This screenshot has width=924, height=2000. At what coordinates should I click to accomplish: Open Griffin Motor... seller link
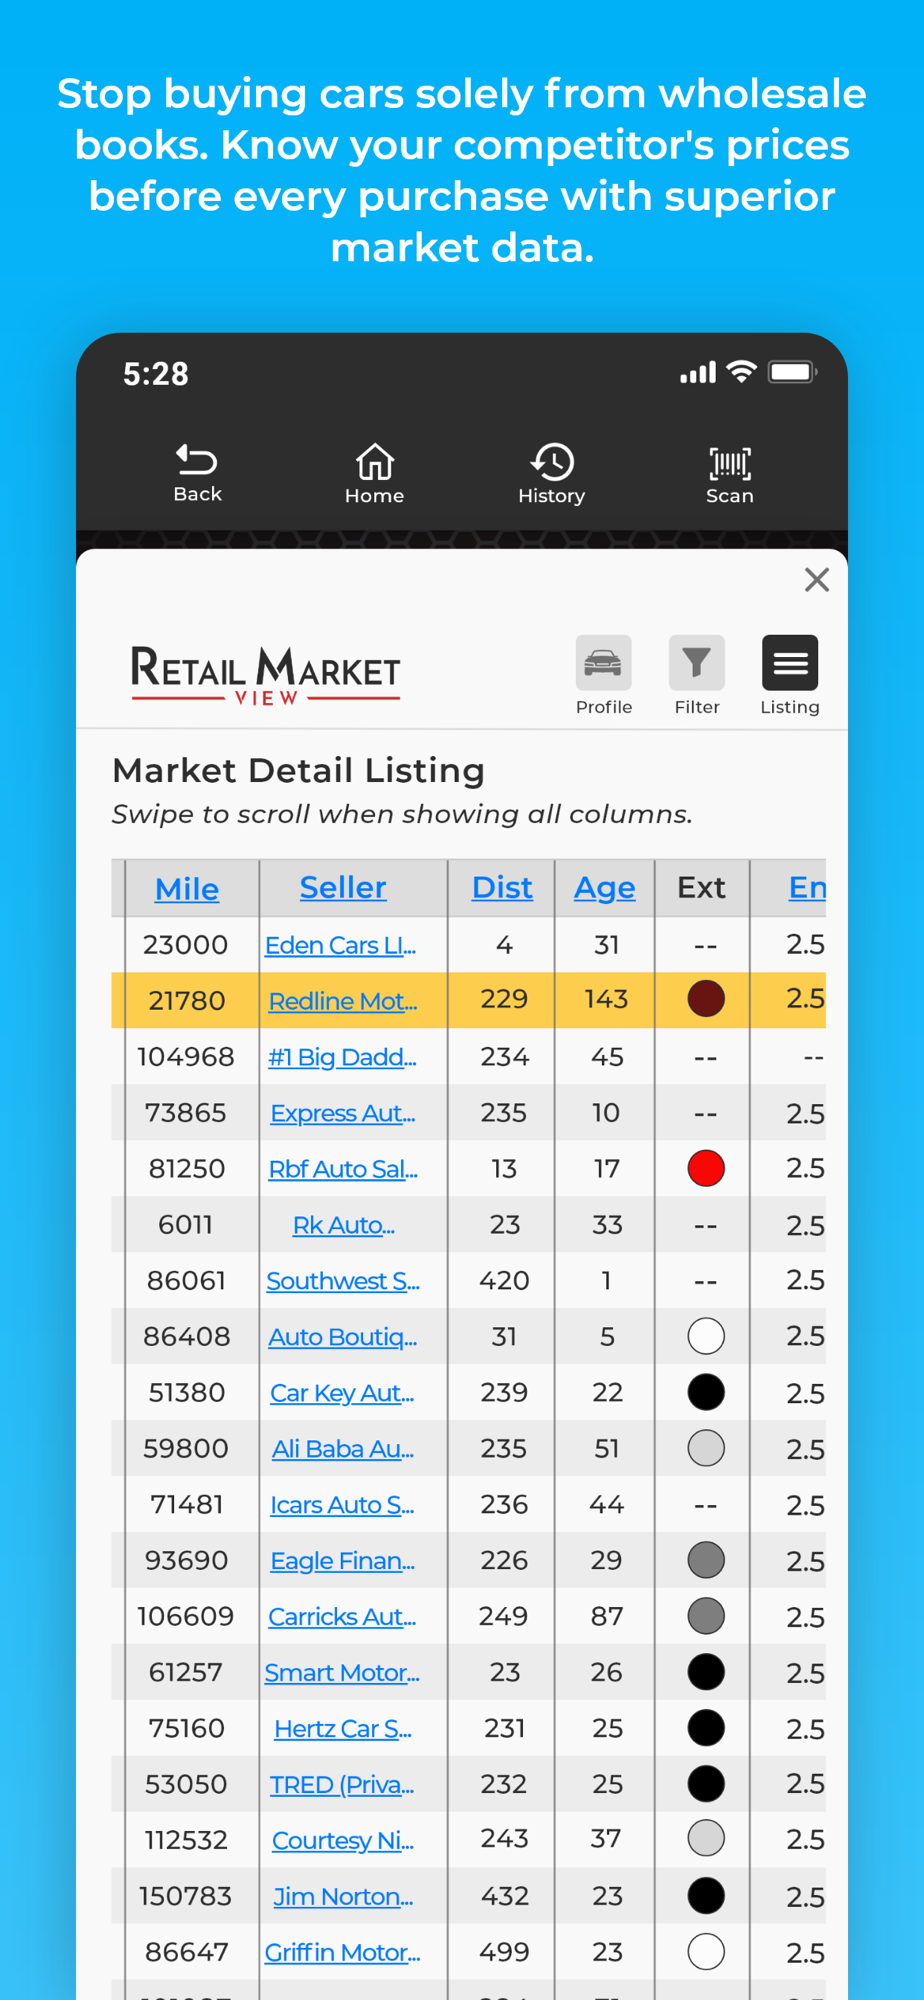[342, 1953]
